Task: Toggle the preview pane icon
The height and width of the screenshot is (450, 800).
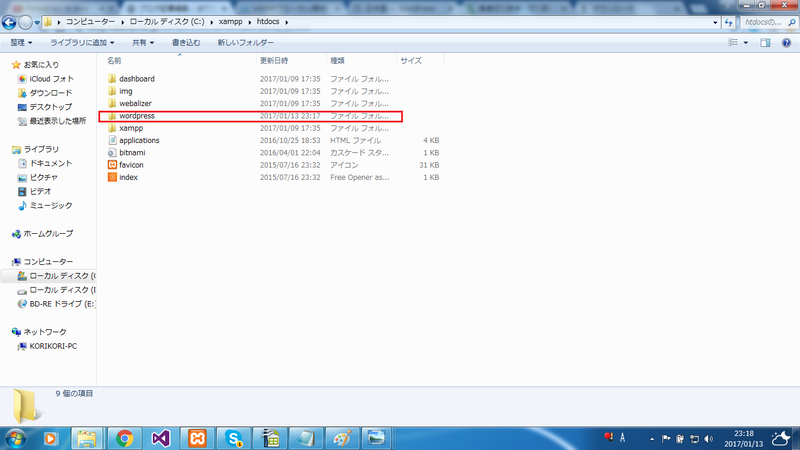Action: (765, 43)
